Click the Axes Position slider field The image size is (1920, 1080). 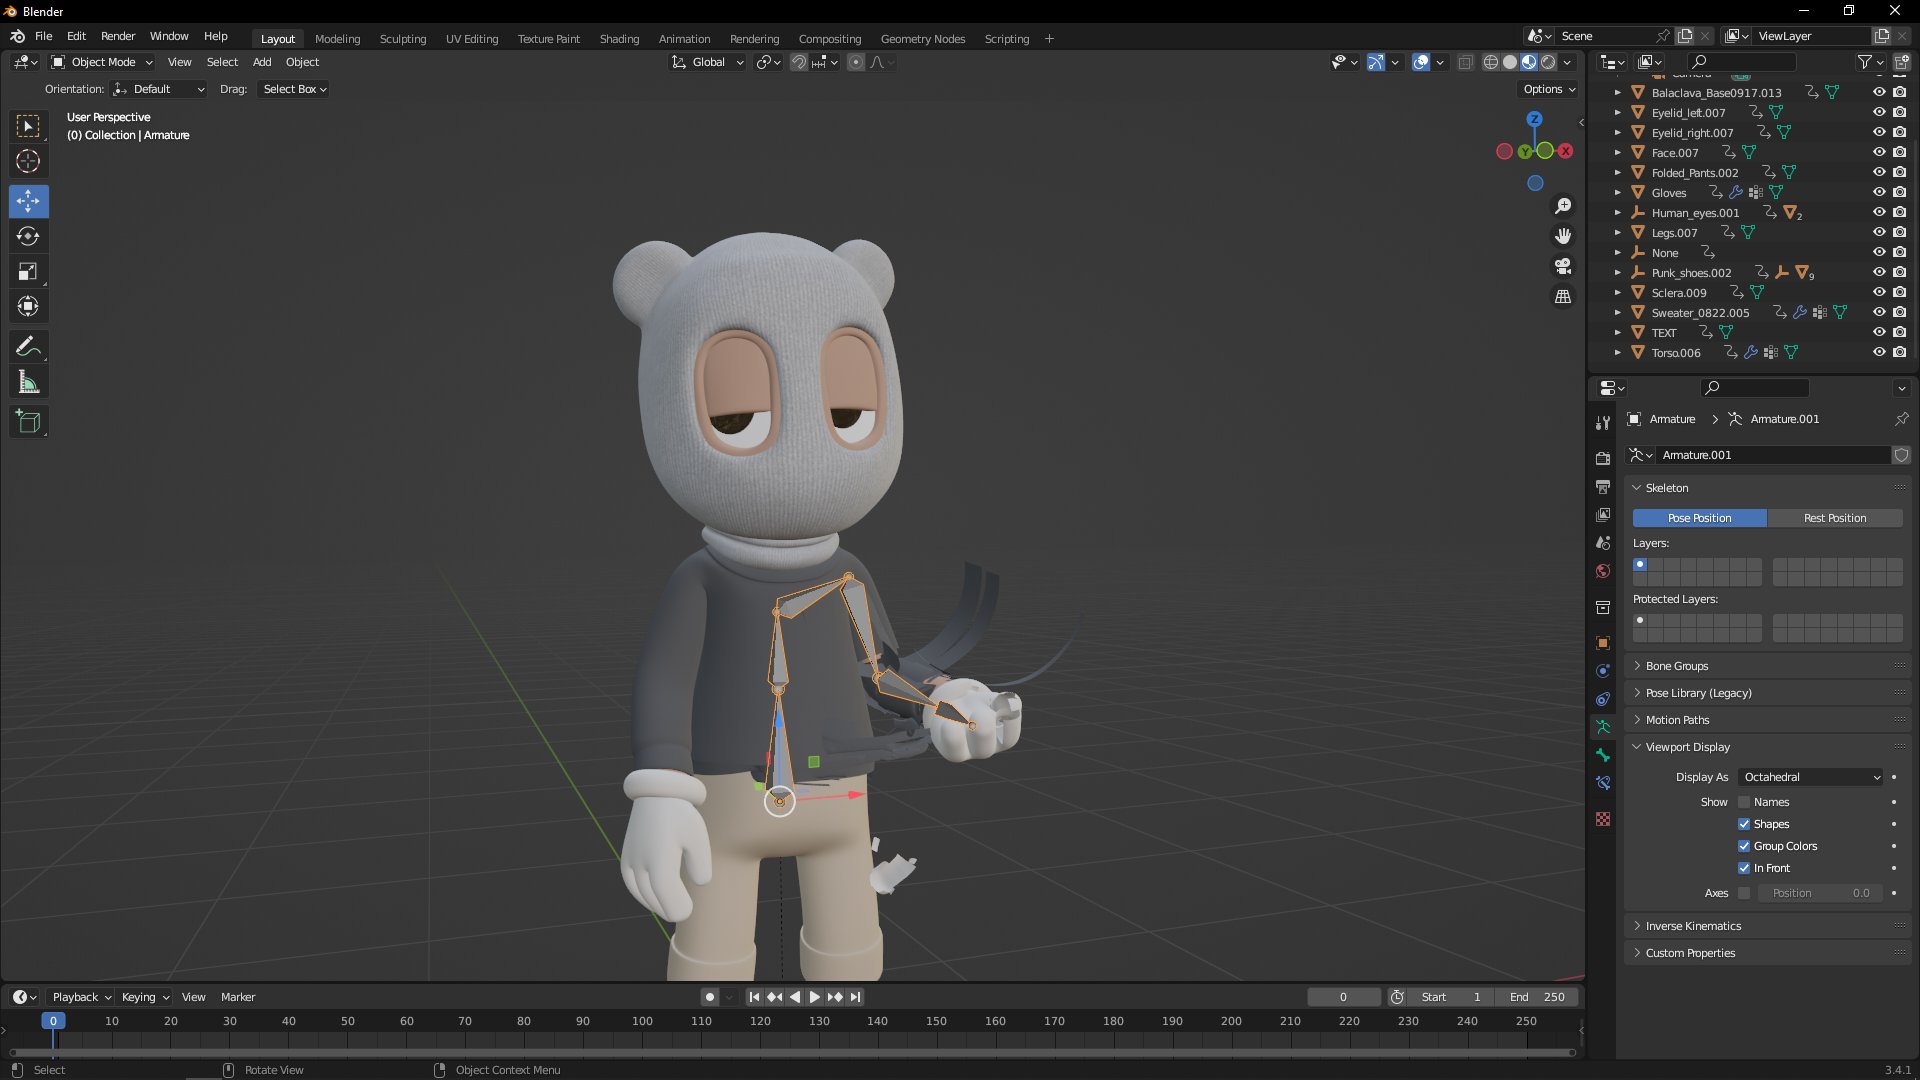point(1819,893)
